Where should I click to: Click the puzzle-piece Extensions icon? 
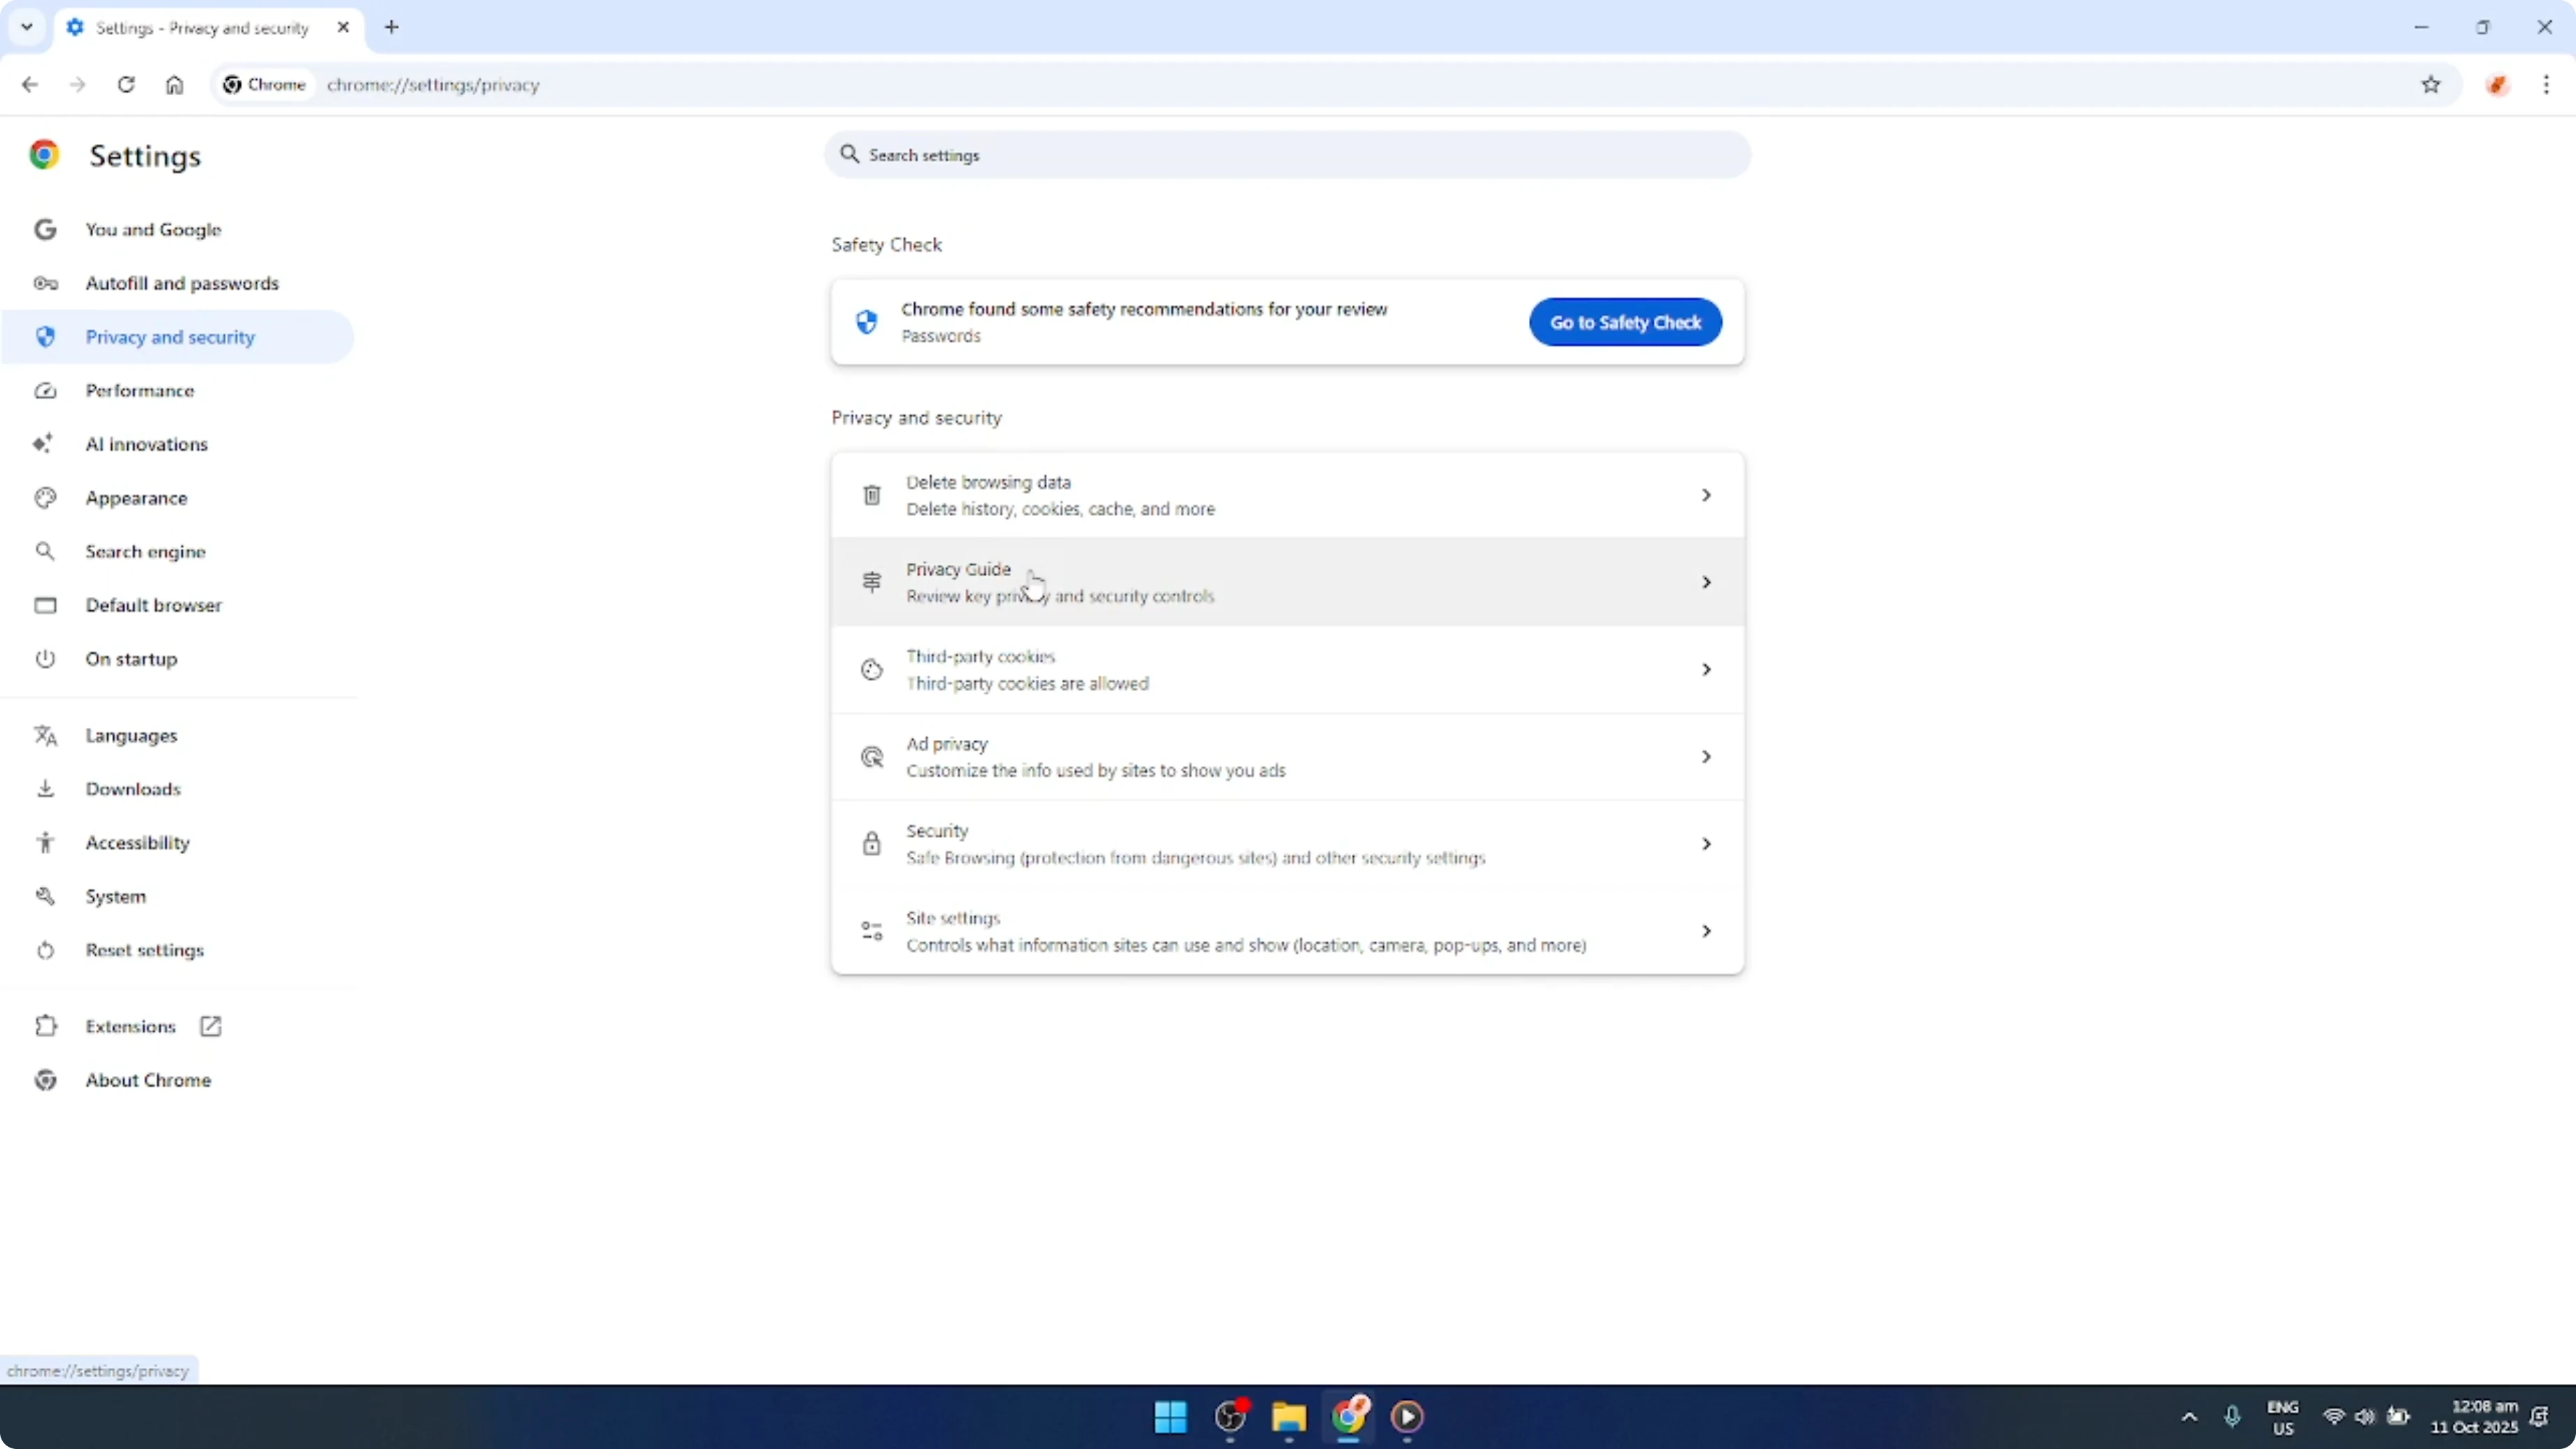point(45,1026)
